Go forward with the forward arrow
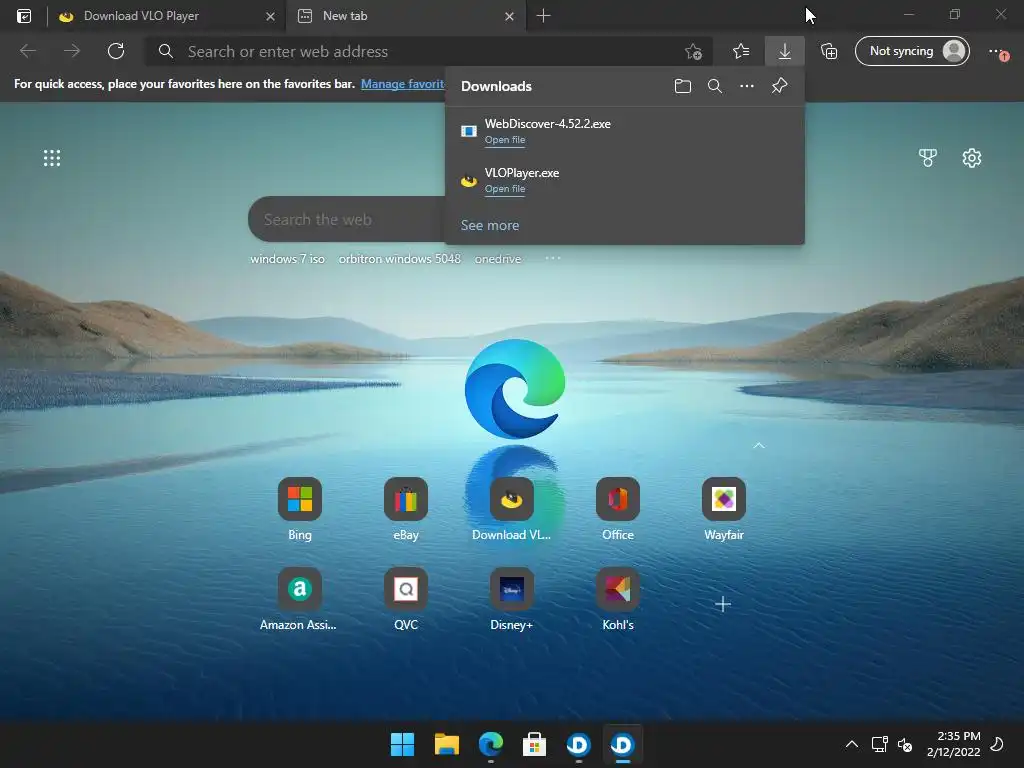 click(72, 51)
